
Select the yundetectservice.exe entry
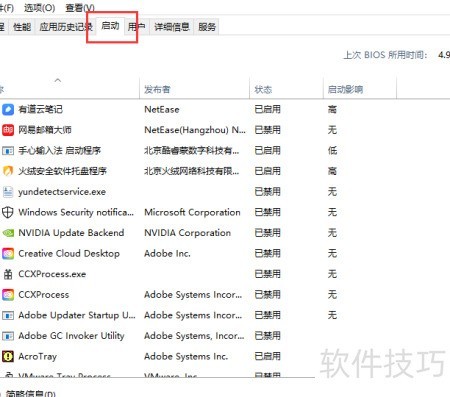[62, 192]
